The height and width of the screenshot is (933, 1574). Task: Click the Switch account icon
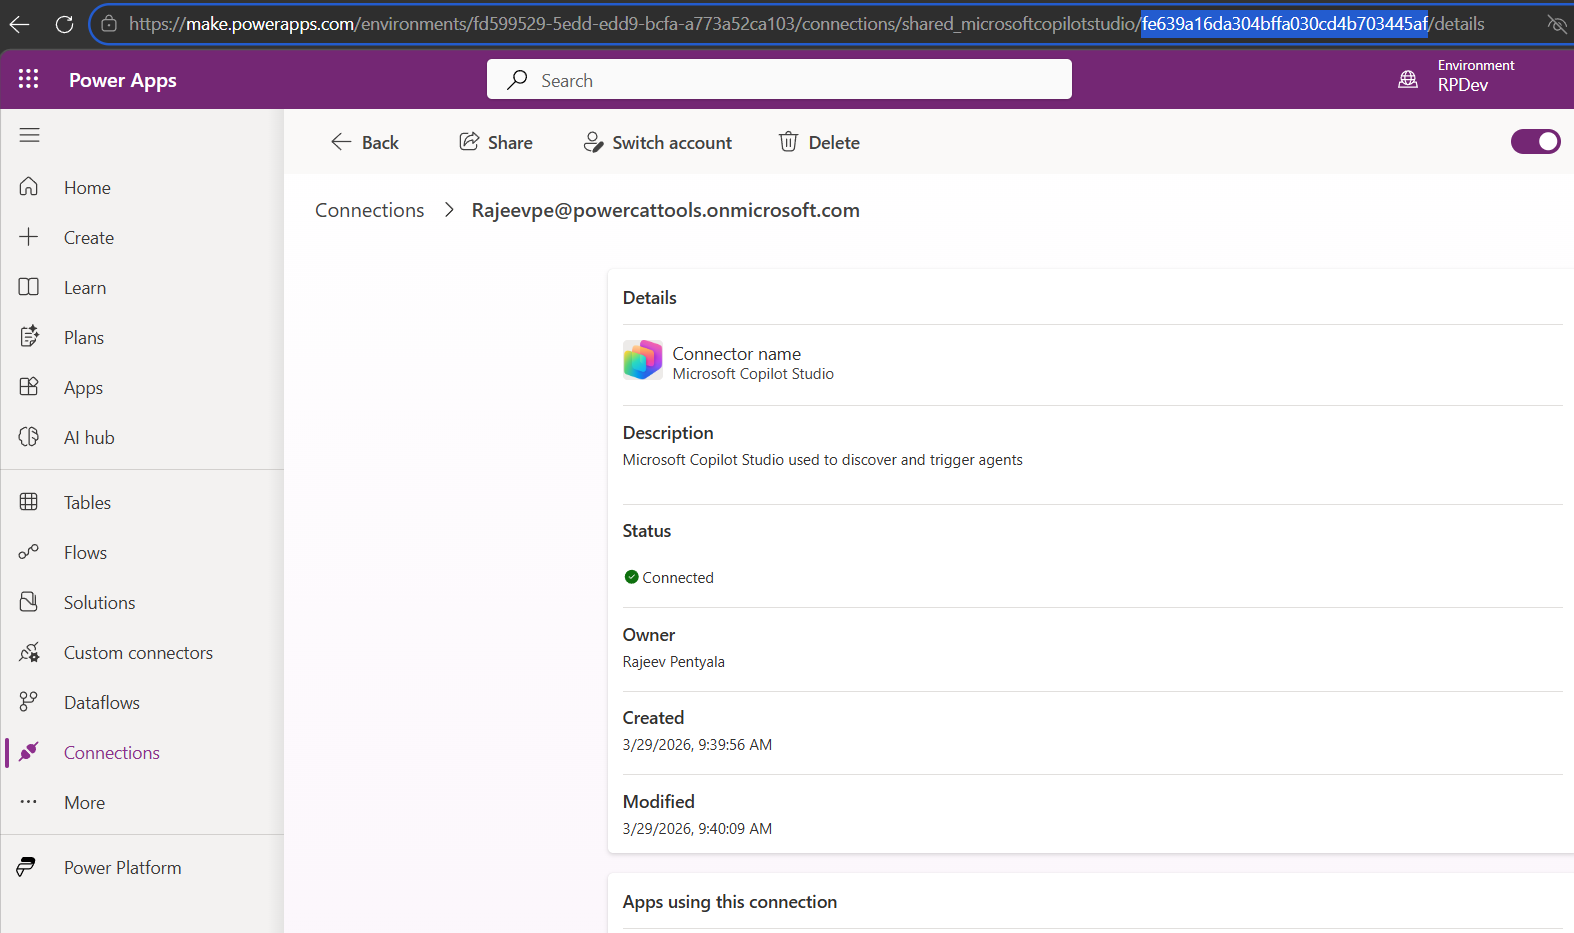click(593, 142)
